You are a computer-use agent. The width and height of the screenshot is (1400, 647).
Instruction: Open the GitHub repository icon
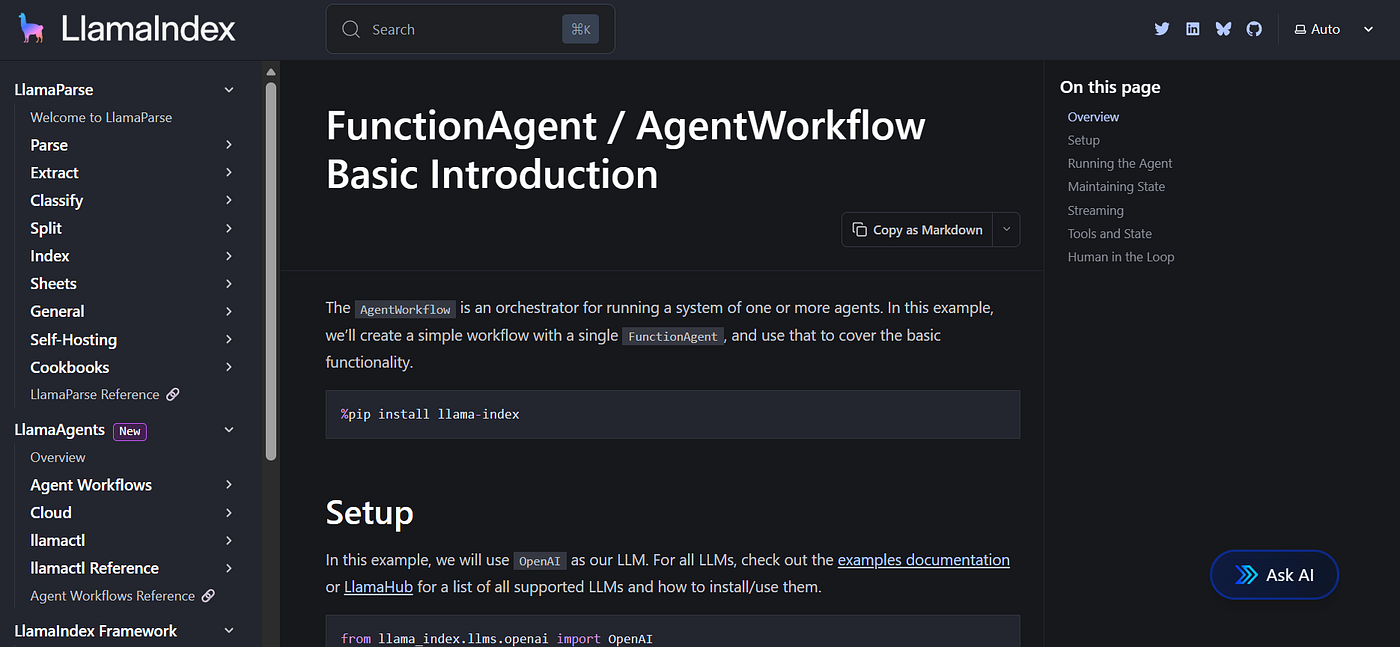tap(1254, 29)
